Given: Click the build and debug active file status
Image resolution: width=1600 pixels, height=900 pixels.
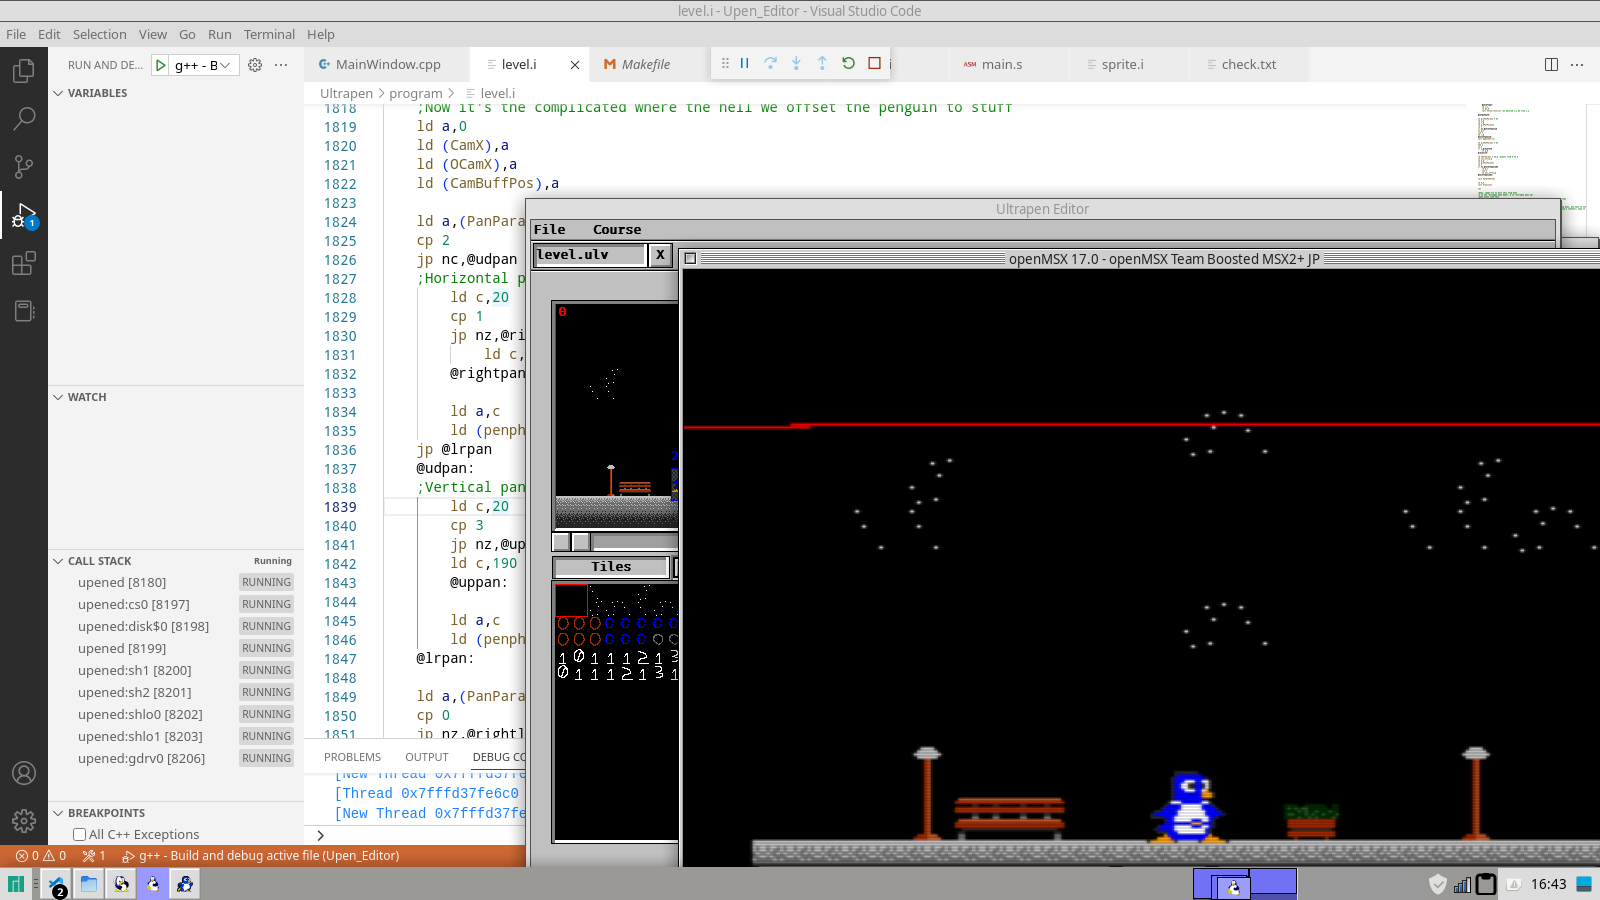Looking at the screenshot, I should [261, 856].
